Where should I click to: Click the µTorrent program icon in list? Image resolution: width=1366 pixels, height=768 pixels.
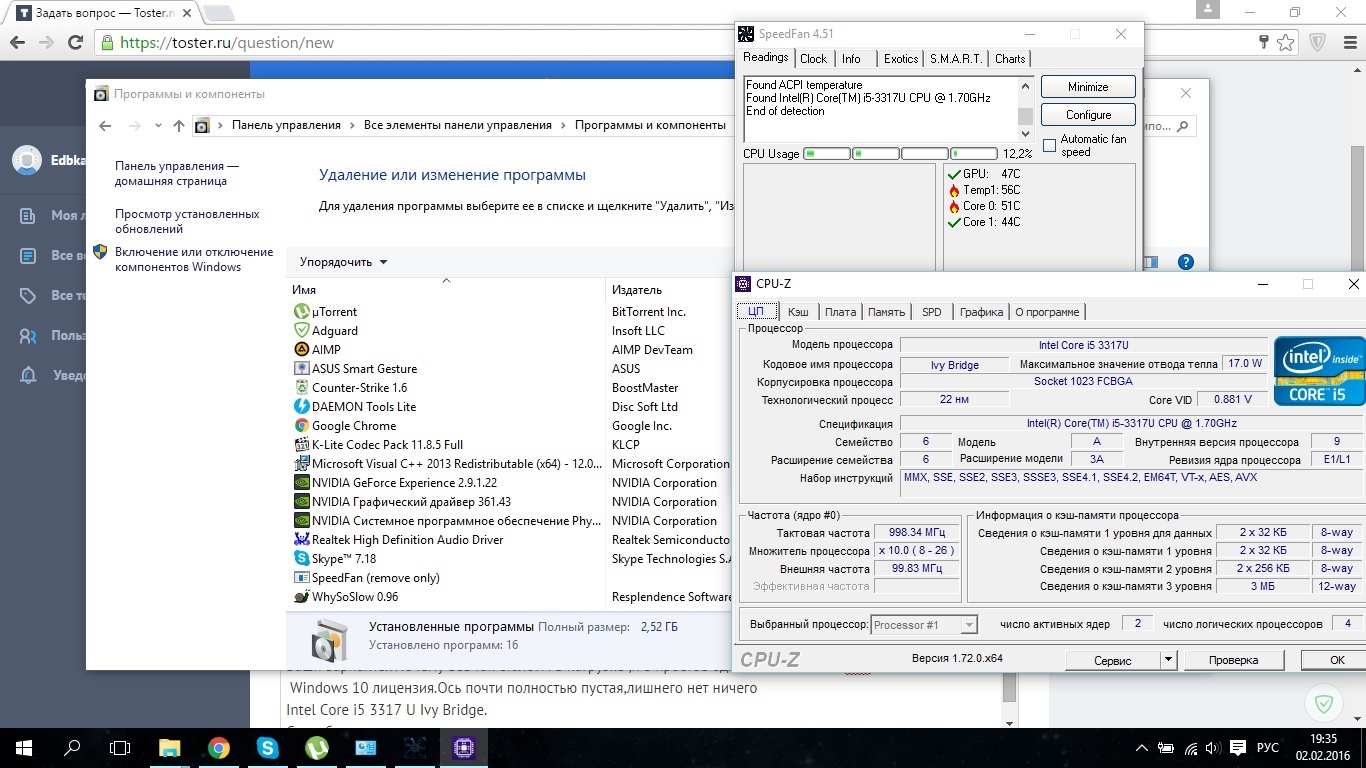[x=302, y=312]
